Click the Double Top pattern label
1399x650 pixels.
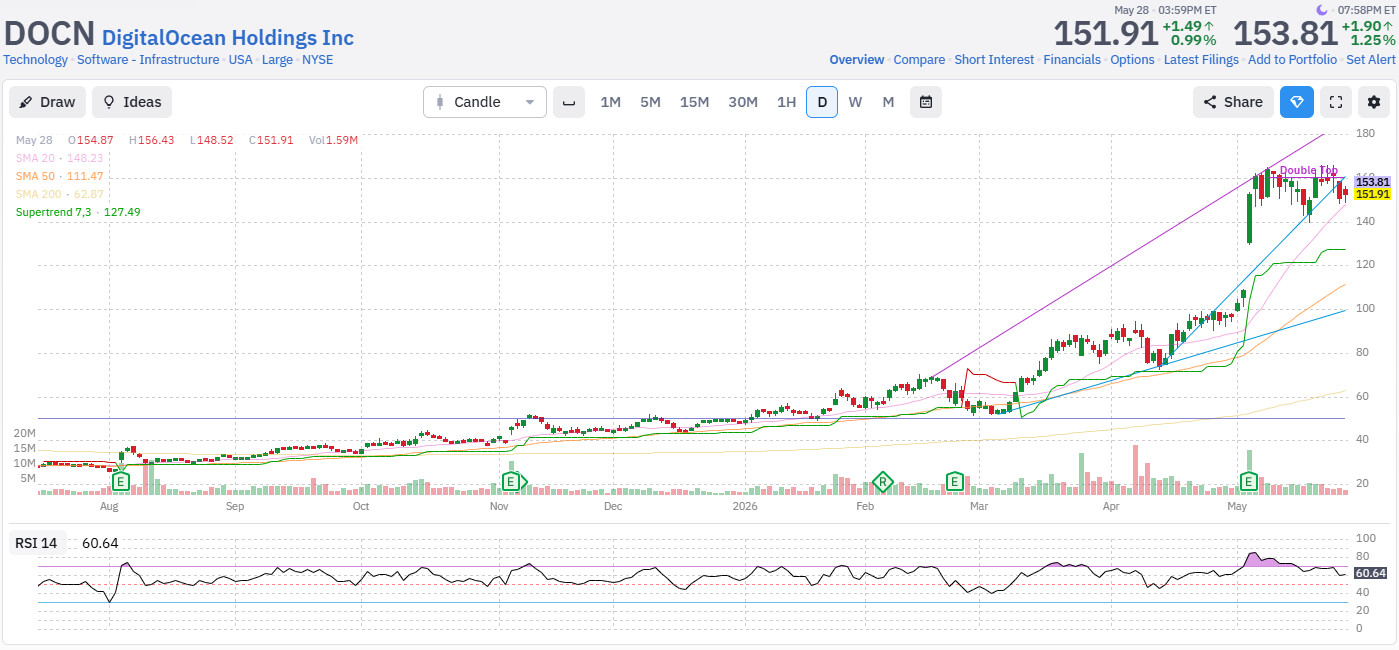point(1308,170)
